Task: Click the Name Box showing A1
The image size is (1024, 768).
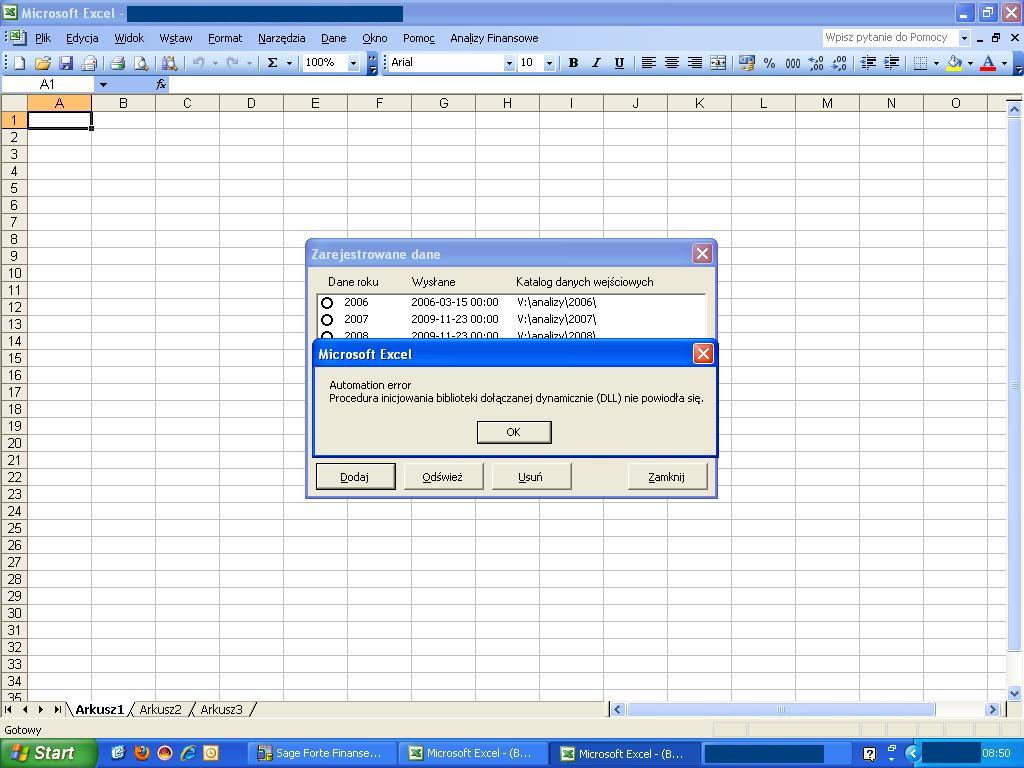Action: (48, 84)
